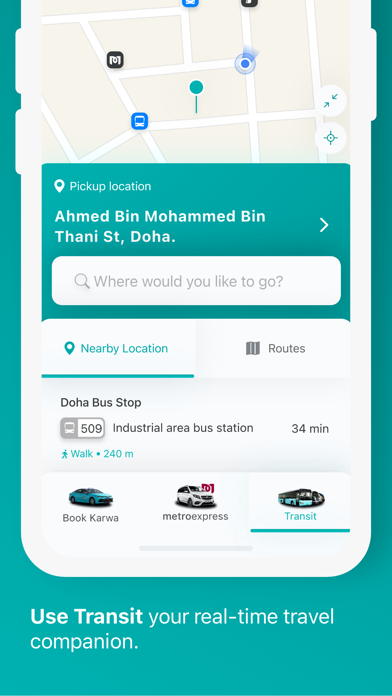The image size is (392, 696).
Task: Tap the Doha Bus Stop heading
Action: tap(101, 403)
